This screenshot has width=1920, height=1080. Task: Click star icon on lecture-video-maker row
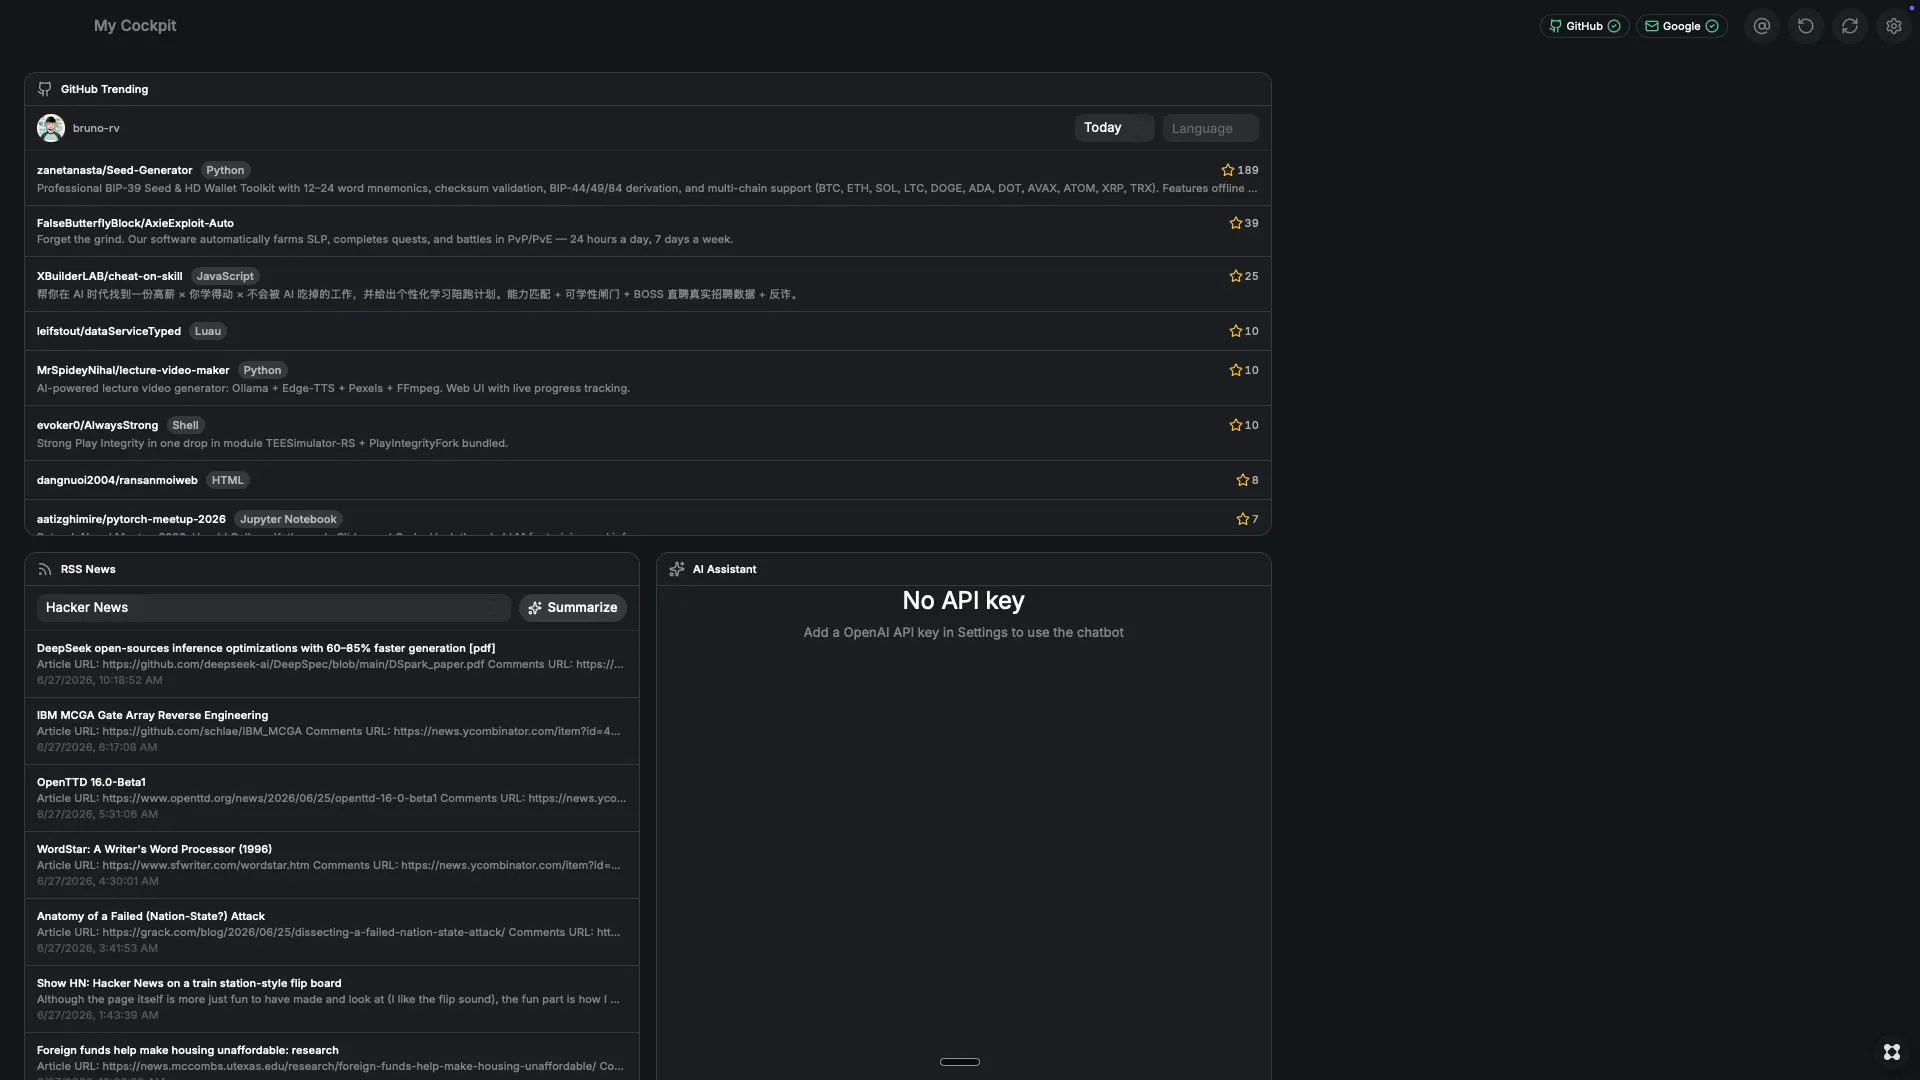coord(1235,370)
